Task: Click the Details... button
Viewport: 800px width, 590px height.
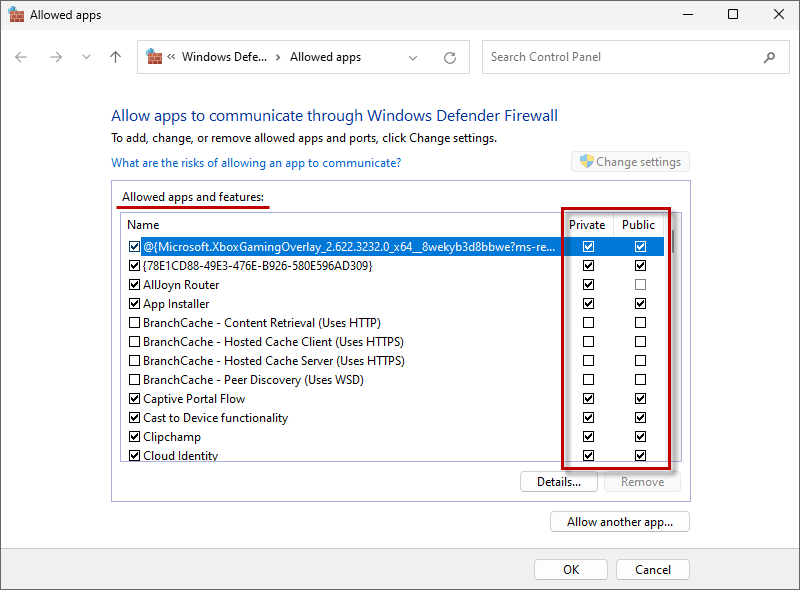Action: click(559, 482)
